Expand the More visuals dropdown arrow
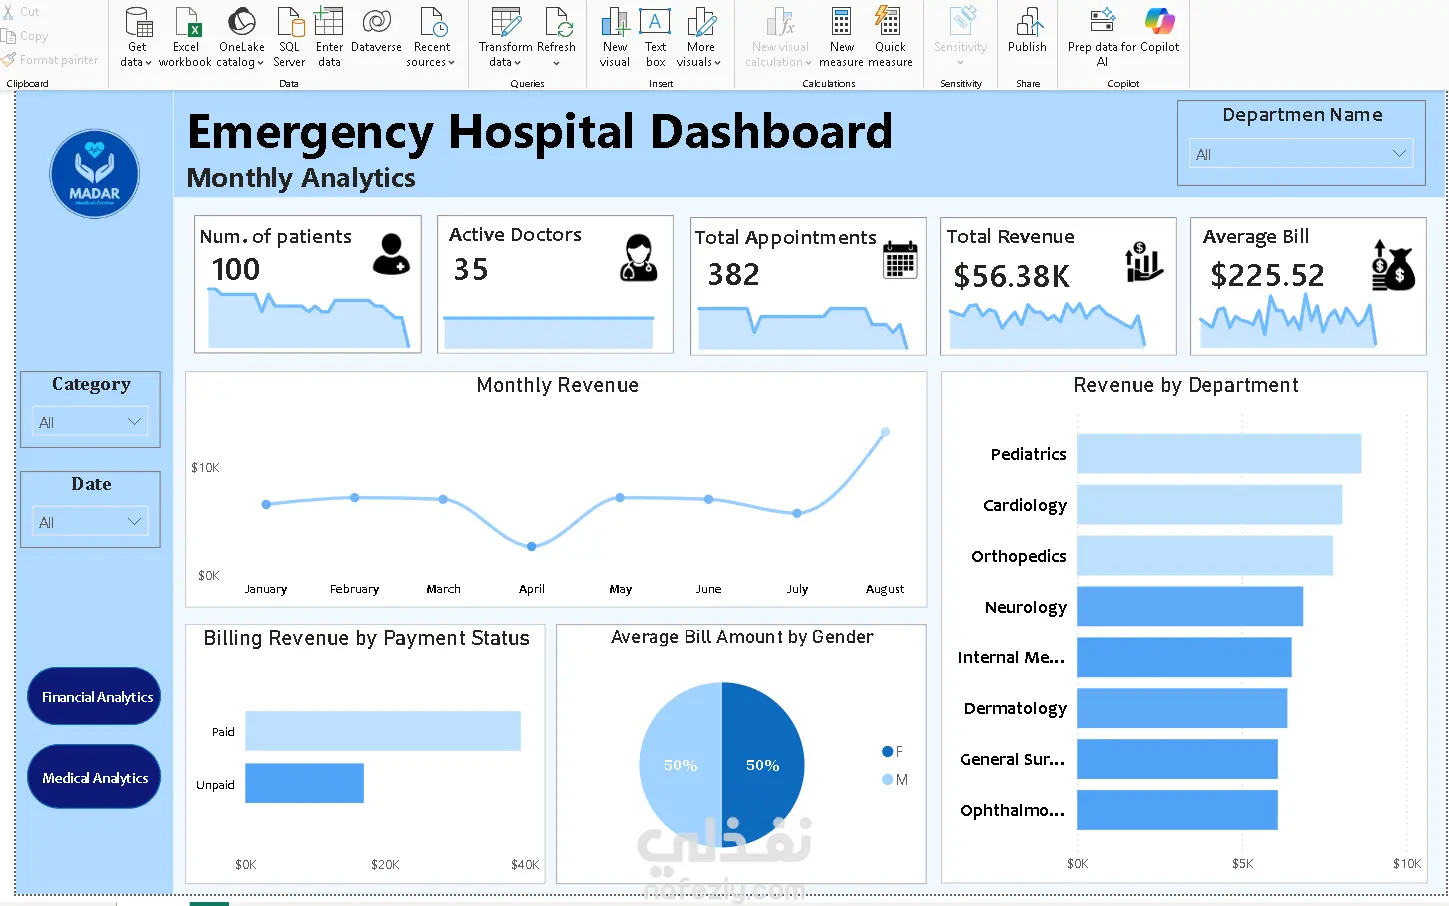Image resolution: width=1449 pixels, height=906 pixels. [x=718, y=63]
